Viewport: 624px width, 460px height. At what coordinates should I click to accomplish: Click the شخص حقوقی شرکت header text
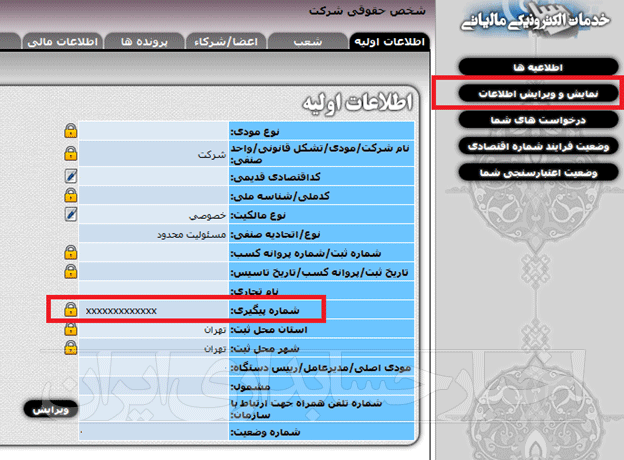367,11
